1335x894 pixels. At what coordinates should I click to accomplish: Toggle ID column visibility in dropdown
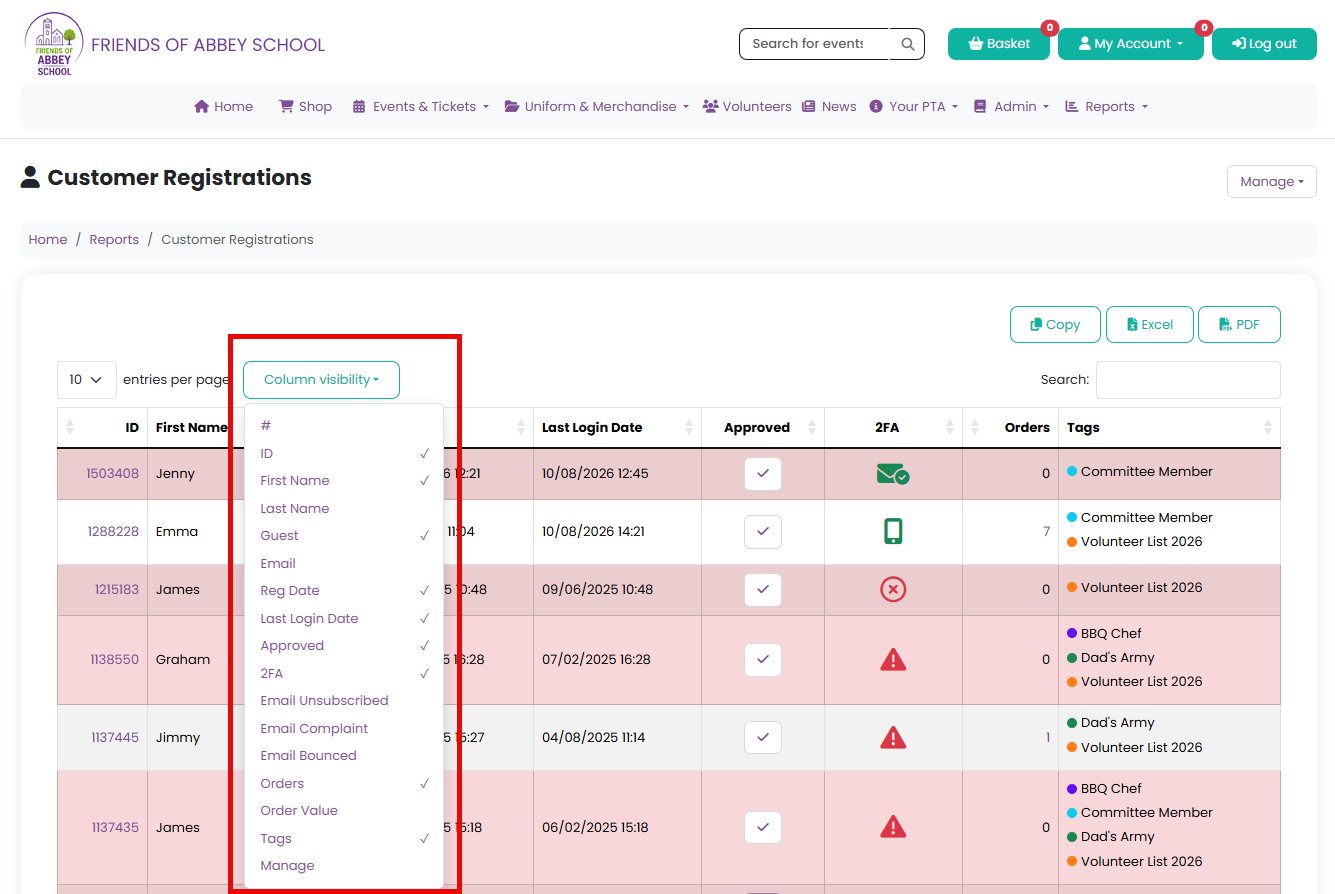coord(344,454)
